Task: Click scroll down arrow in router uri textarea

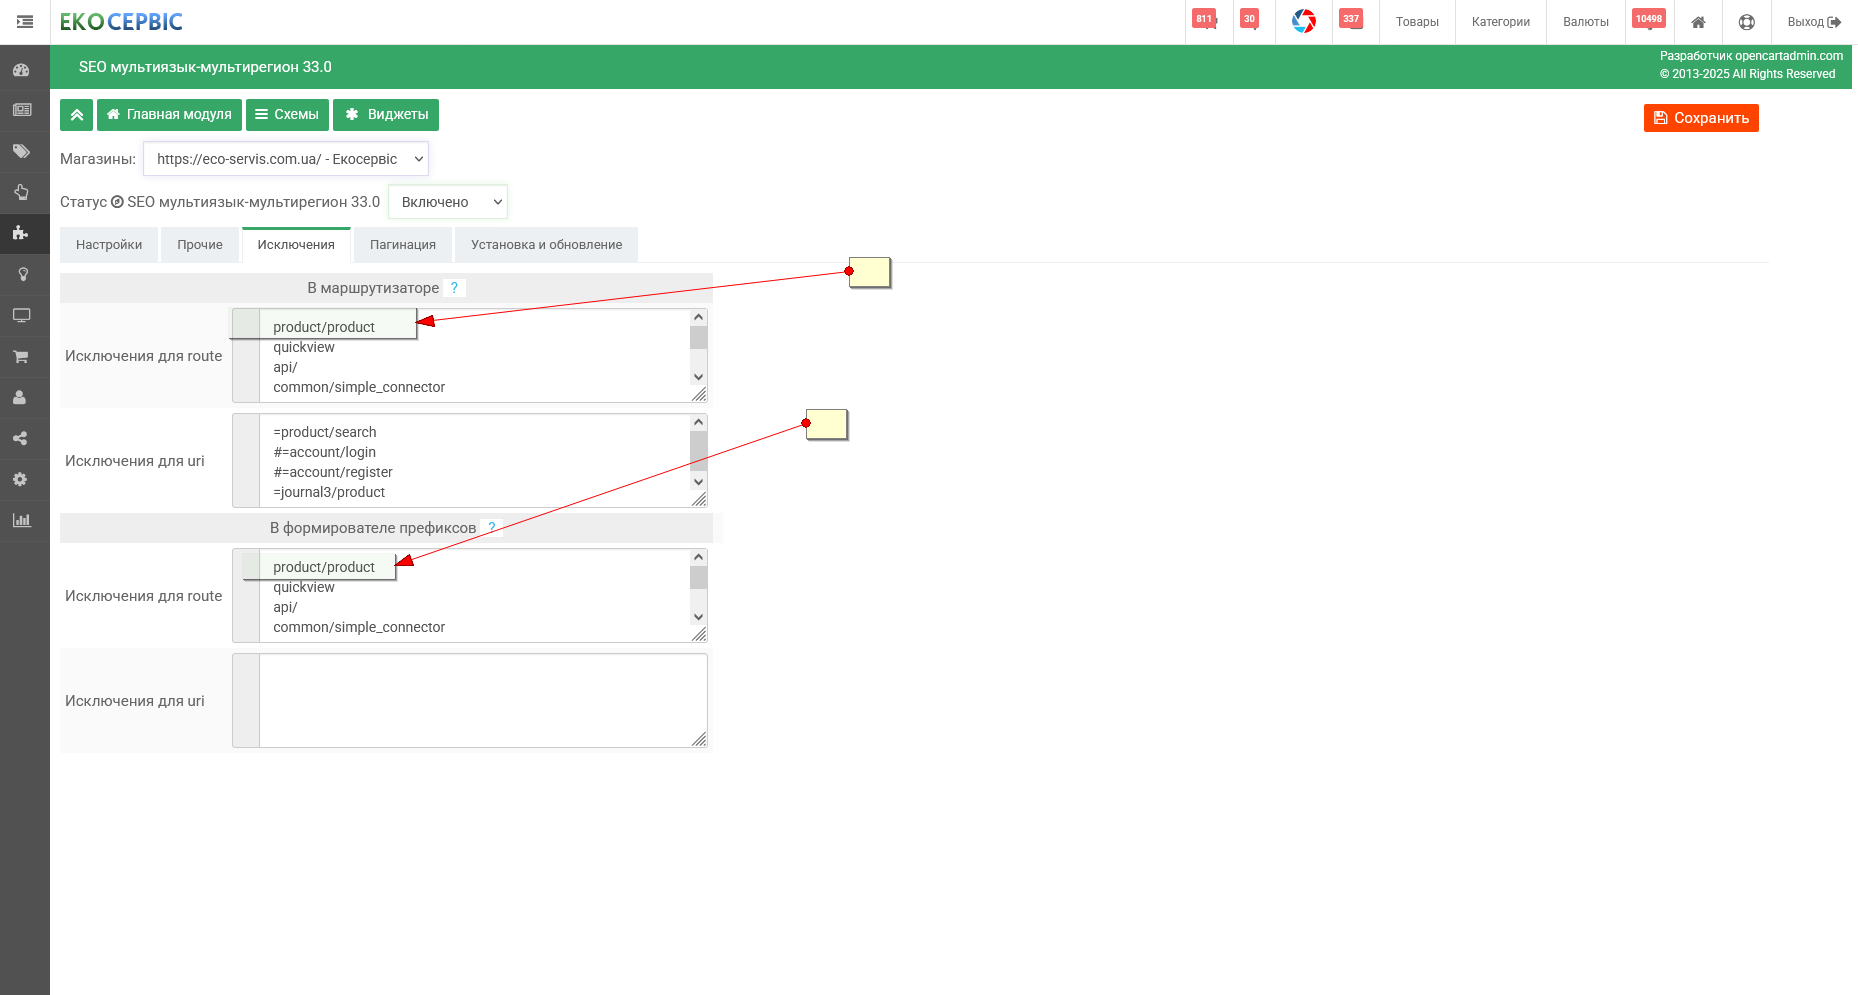Action: click(698, 482)
